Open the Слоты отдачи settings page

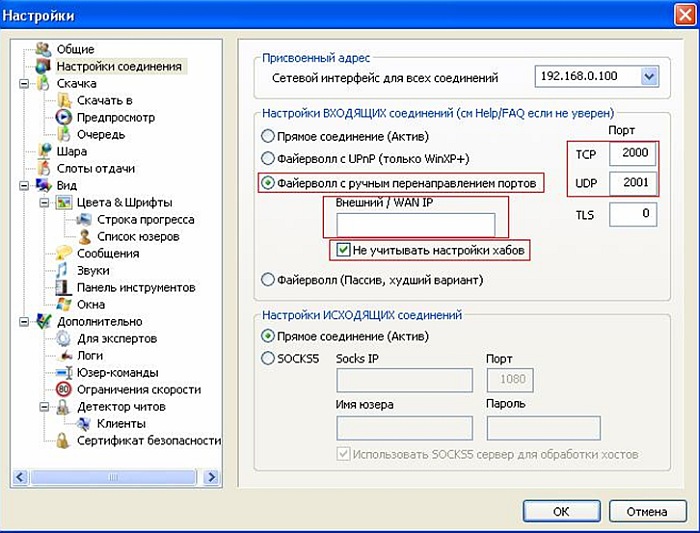(95, 168)
